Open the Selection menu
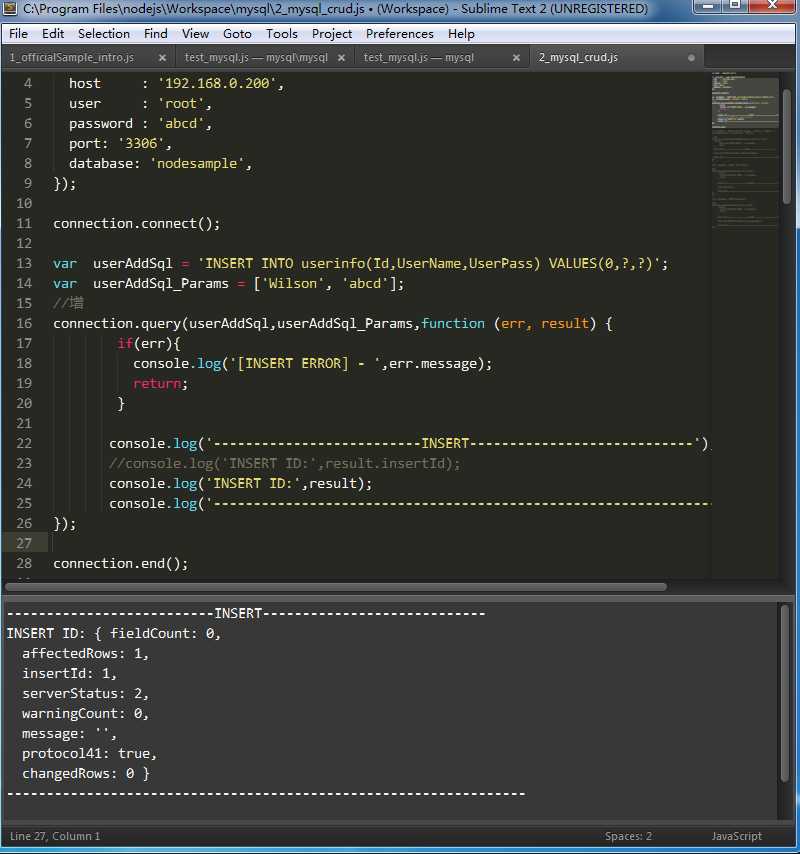The width and height of the screenshot is (800, 854). click(103, 34)
